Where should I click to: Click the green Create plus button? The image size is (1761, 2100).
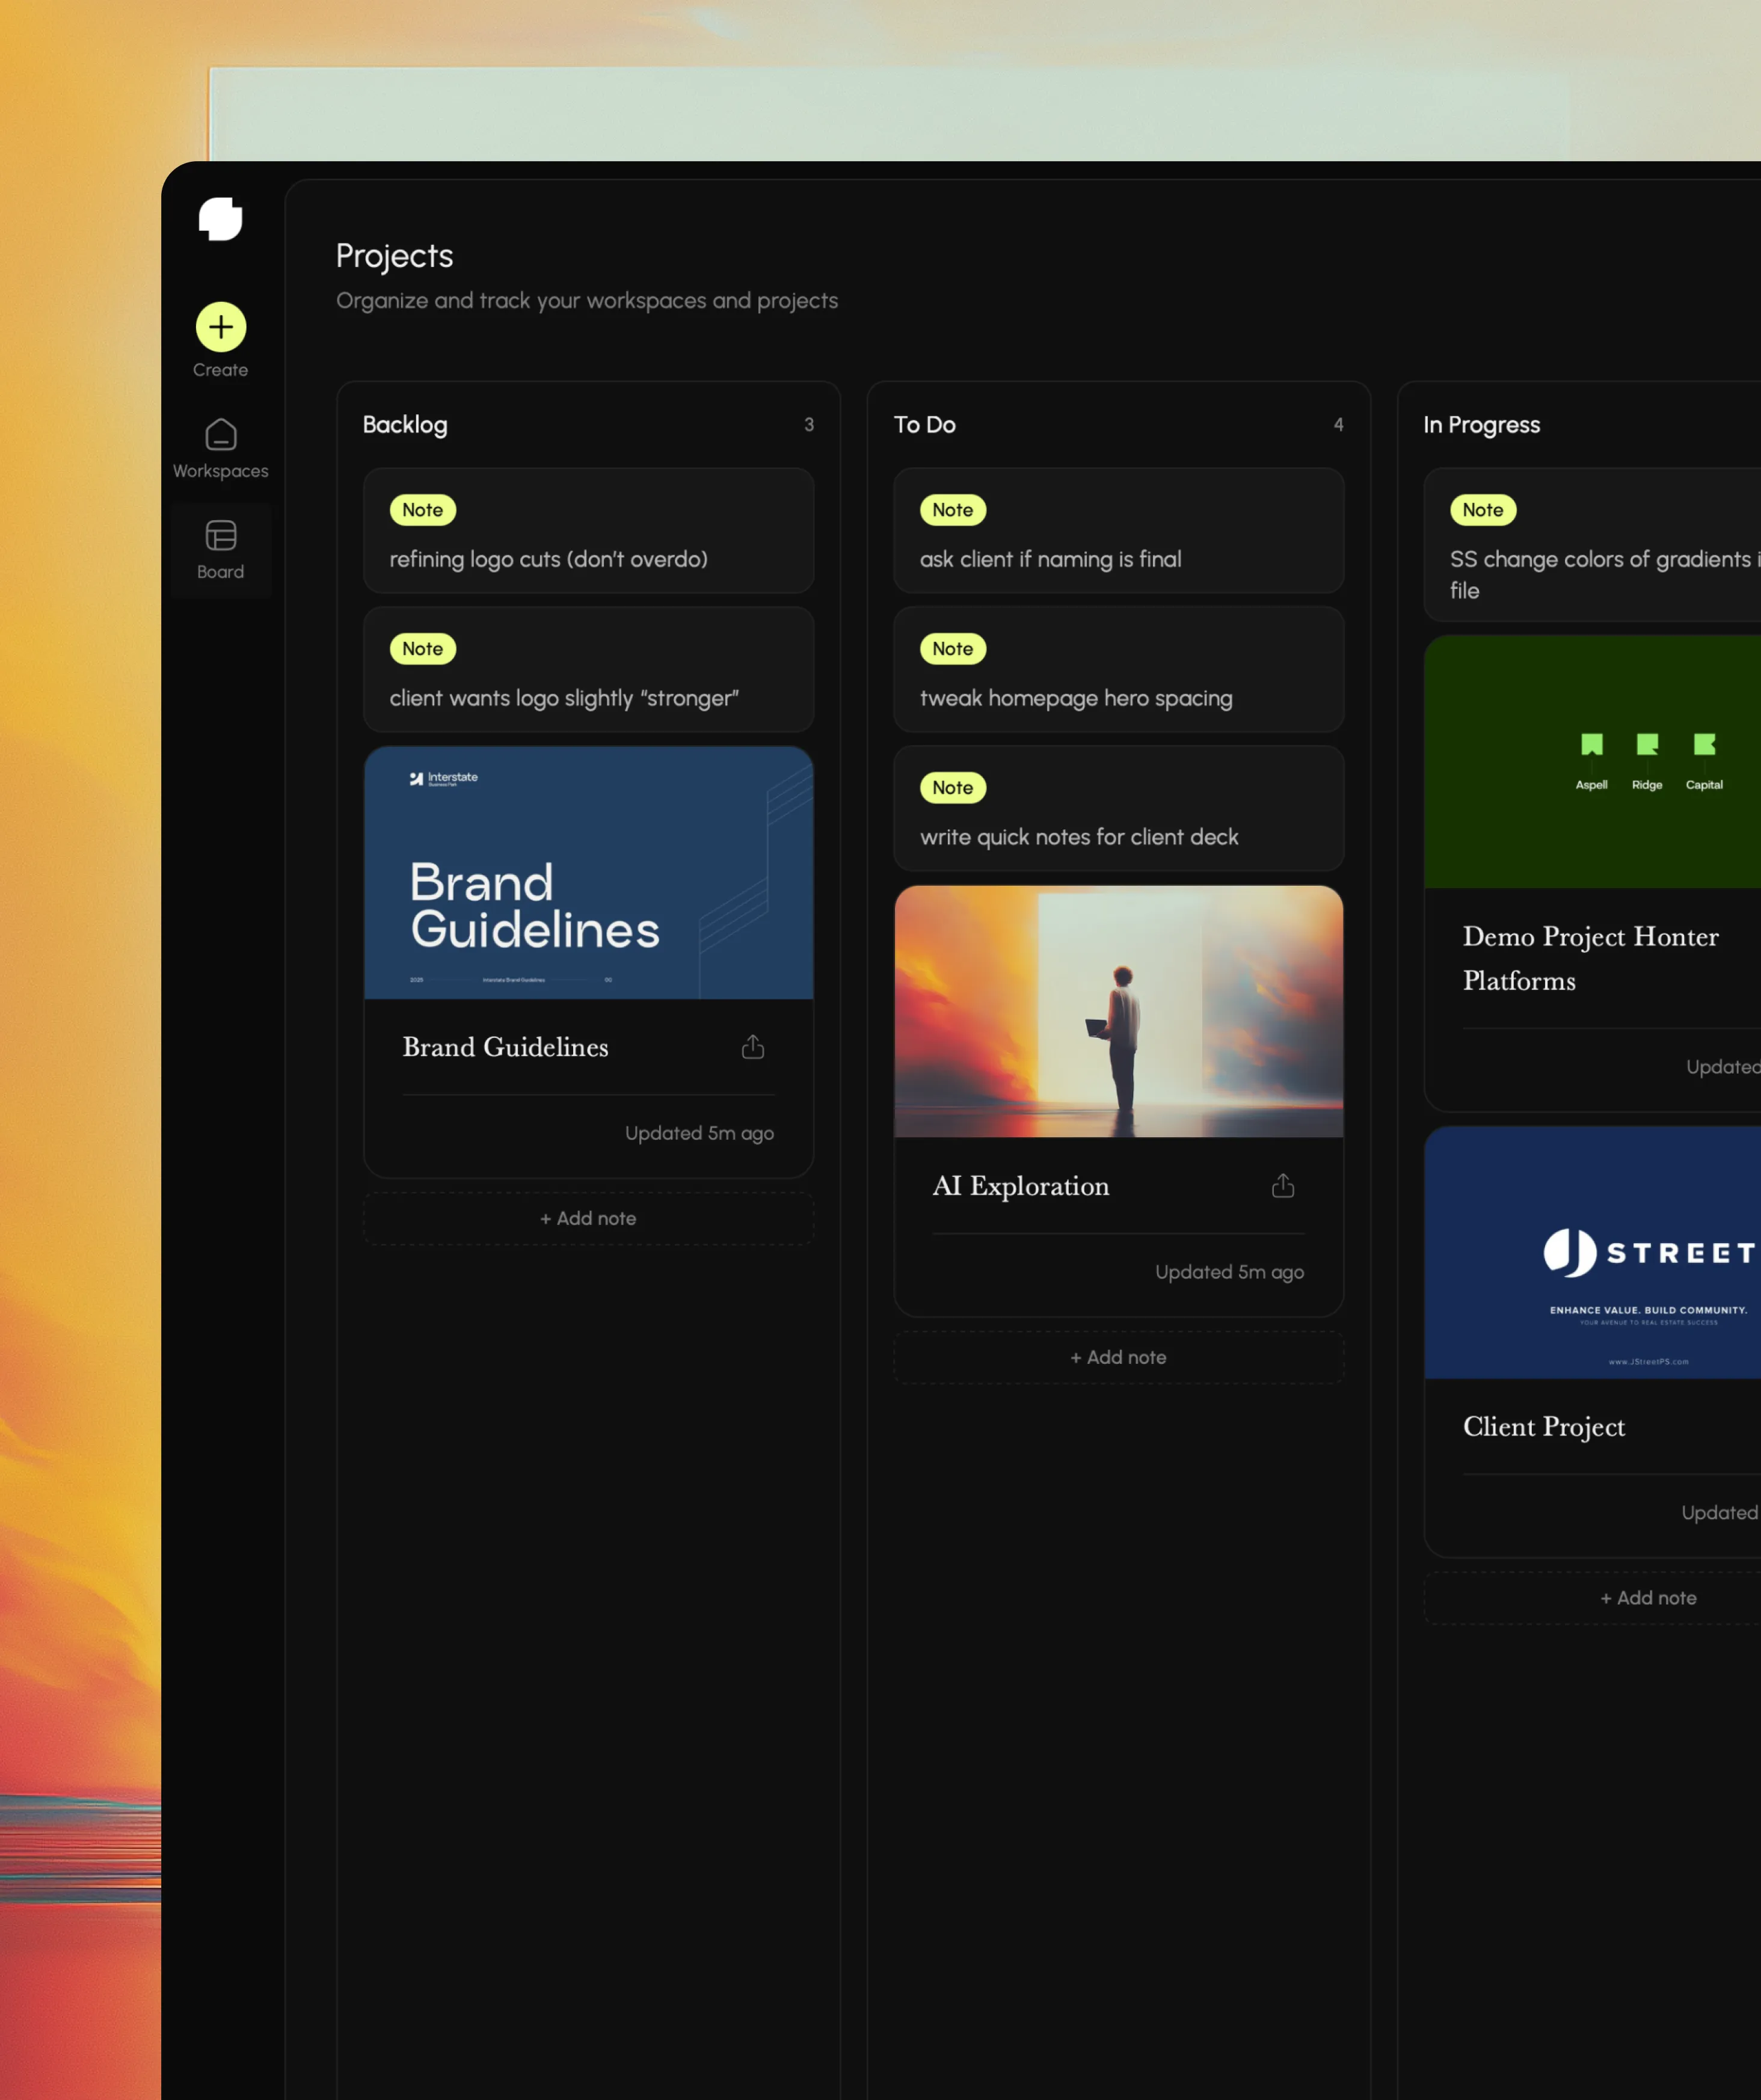220,327
